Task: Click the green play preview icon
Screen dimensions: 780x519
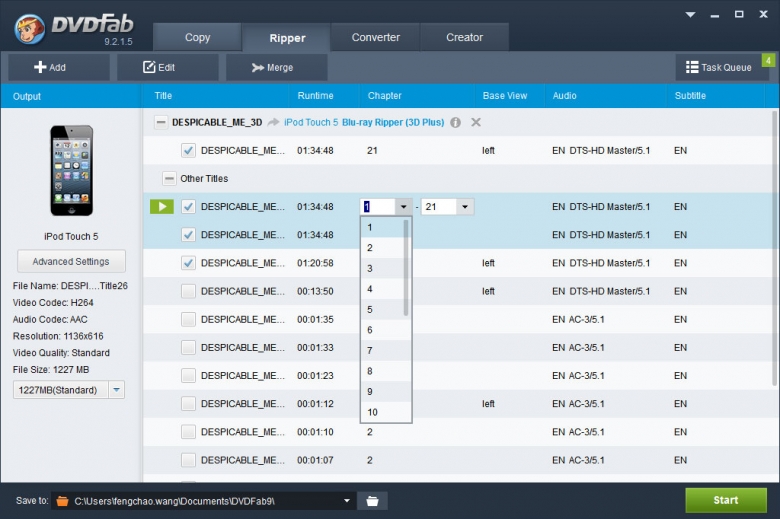Action: pyautogui.click(x=161, y=207)
